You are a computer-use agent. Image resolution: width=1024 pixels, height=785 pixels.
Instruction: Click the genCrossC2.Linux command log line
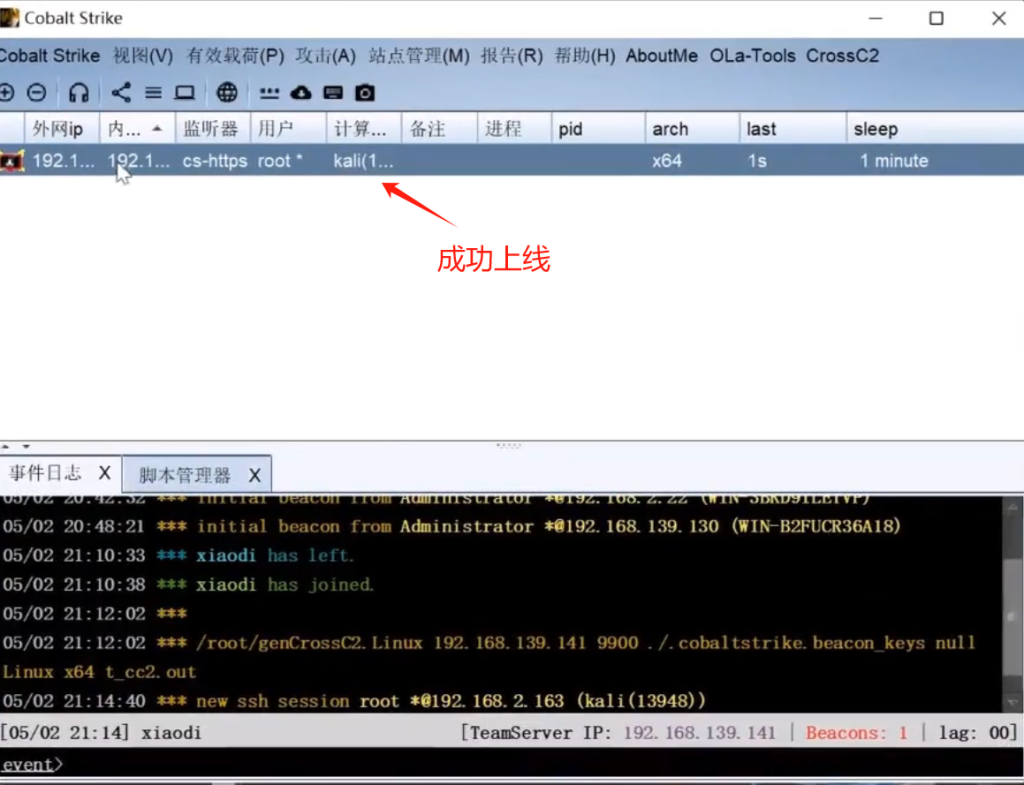489,657
